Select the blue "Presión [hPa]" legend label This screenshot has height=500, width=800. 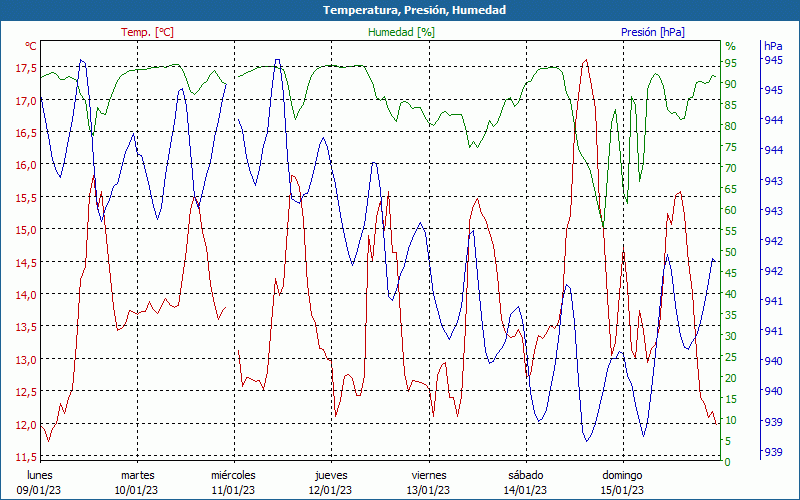click(653, 32)
